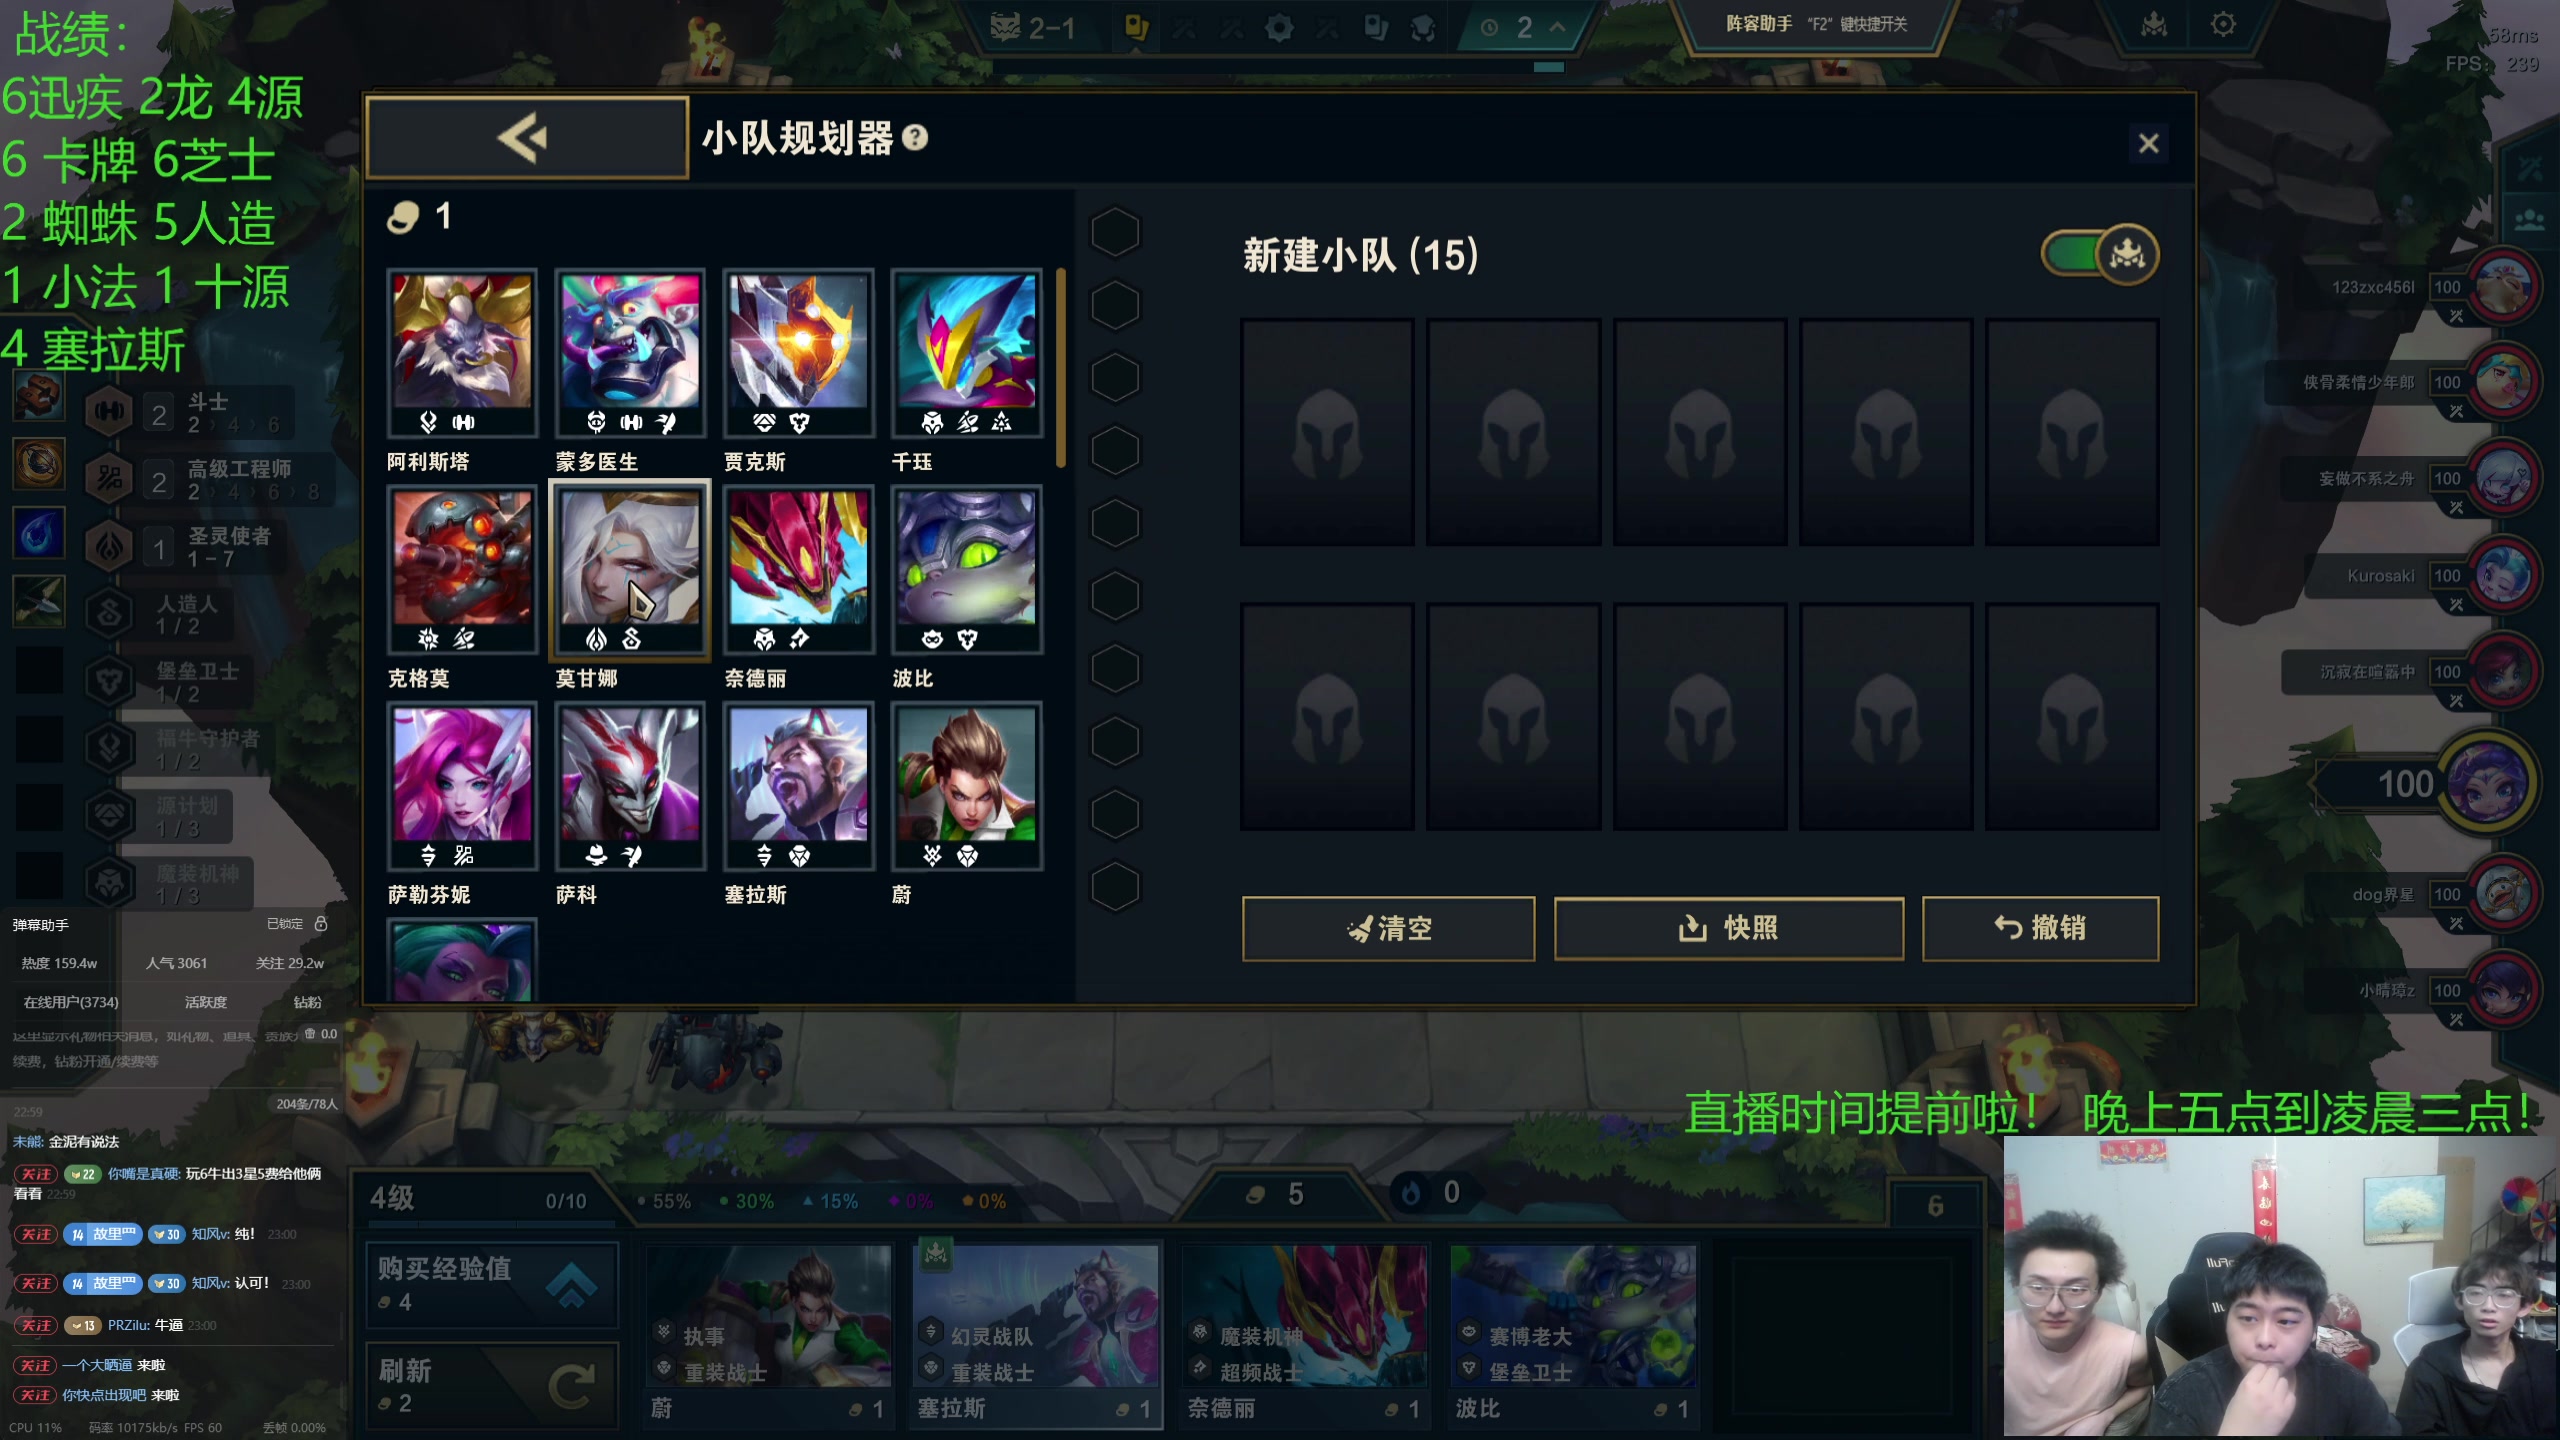Image resolution: width=2560 pixels, height=1440 pixels.
Task: Expand the stage round chevron at top
Action: coord(1557,27)
